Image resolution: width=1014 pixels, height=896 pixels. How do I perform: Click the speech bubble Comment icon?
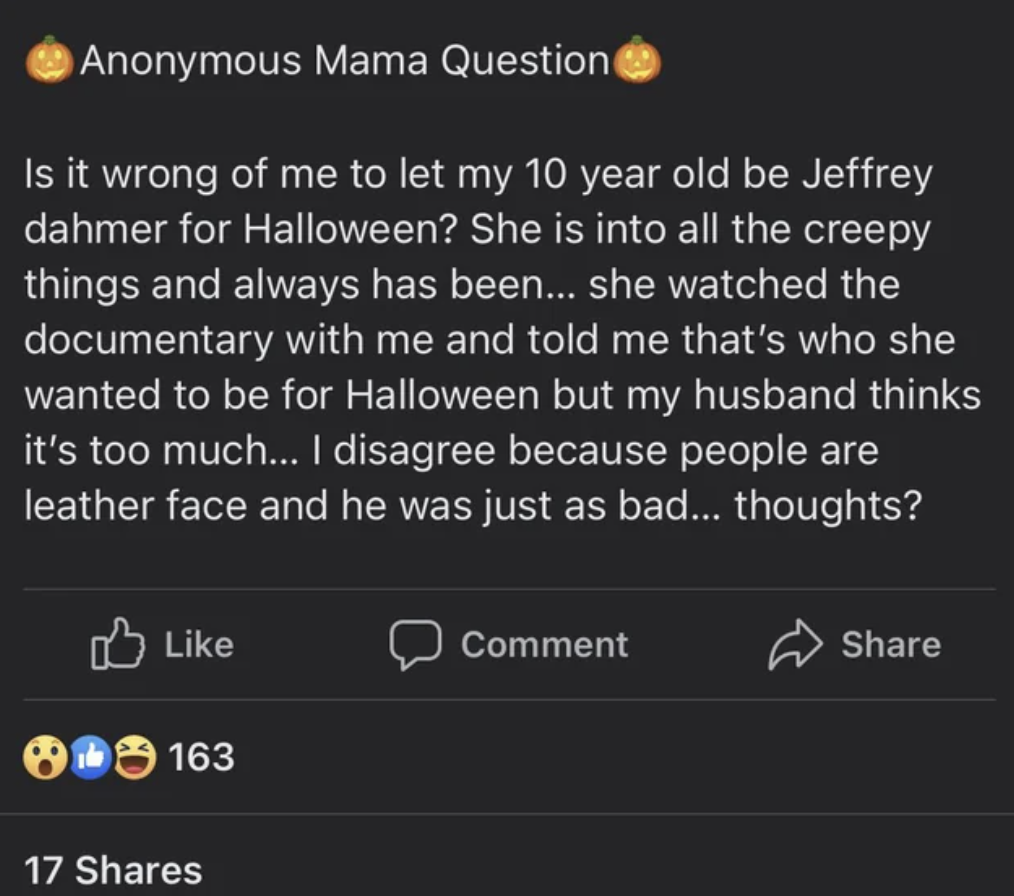click(413, 645)
